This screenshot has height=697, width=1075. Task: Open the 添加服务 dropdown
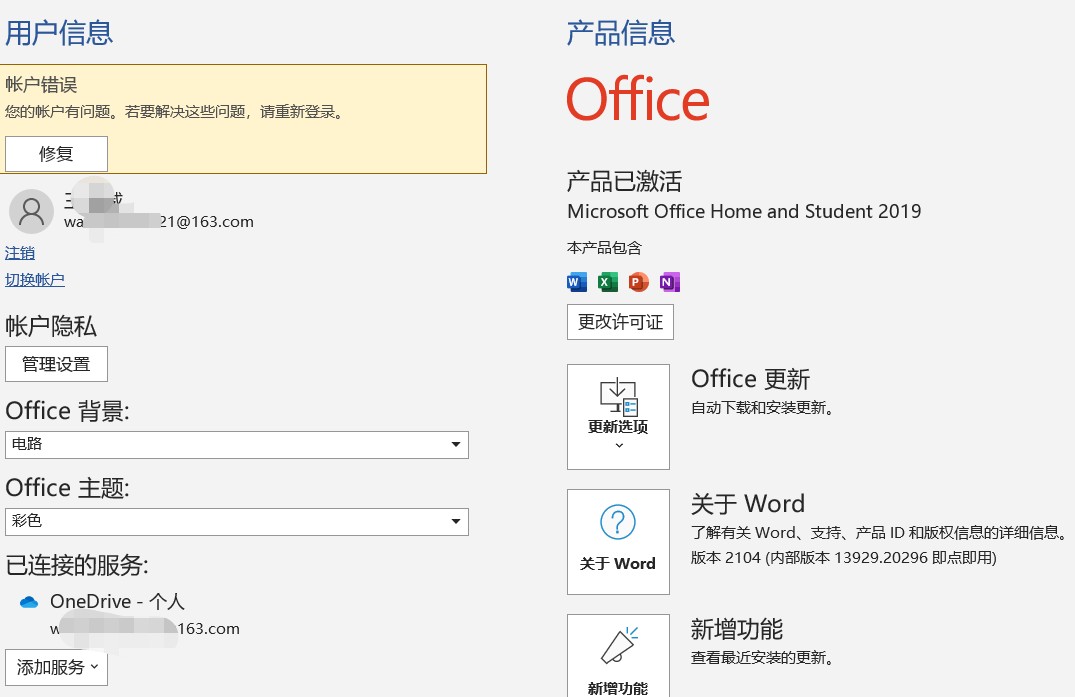point(56,668)
